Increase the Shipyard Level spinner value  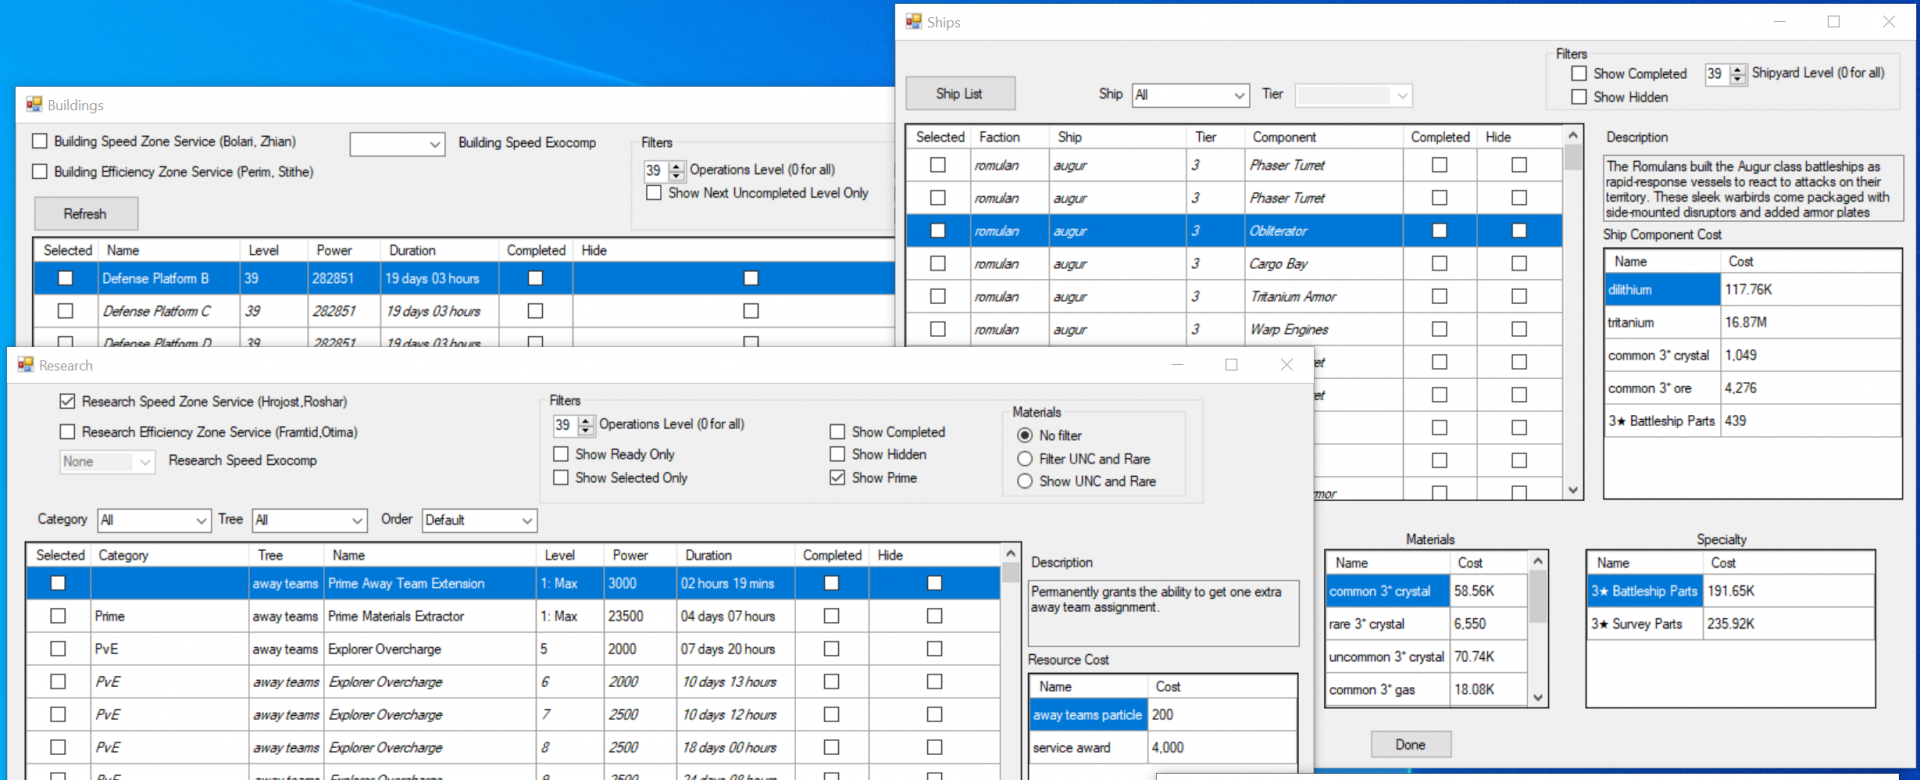point(1738,69)
